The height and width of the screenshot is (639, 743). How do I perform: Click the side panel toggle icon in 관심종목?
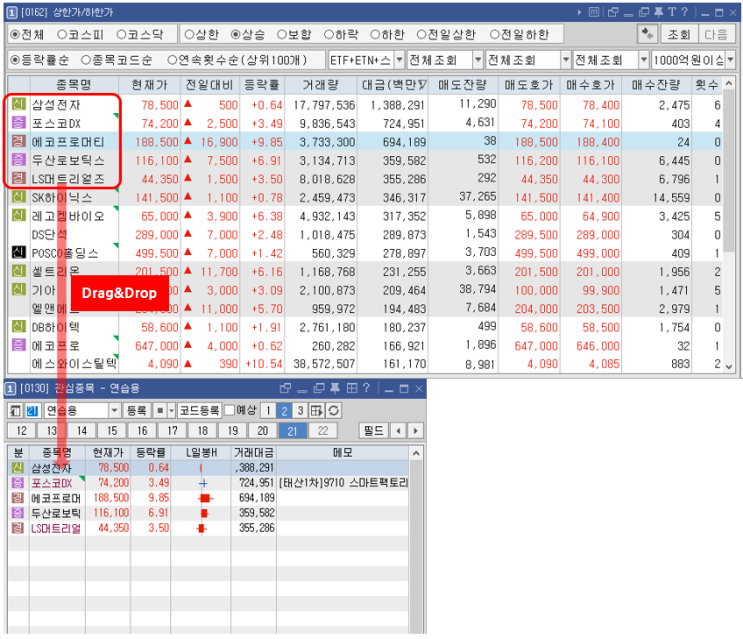(x=16, y=410)
